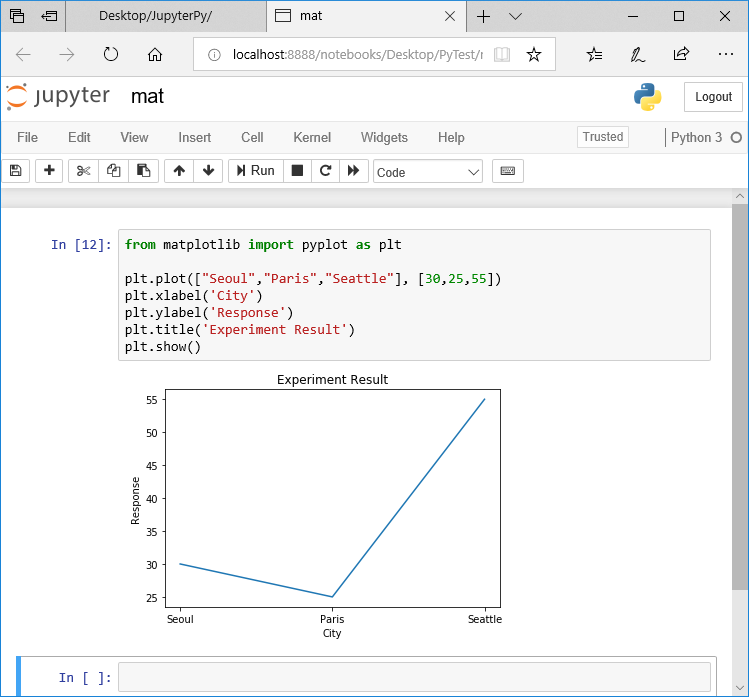Add notes with the pen icon
This screenshot has width=749, height=697.
click(x=637, y=54)
